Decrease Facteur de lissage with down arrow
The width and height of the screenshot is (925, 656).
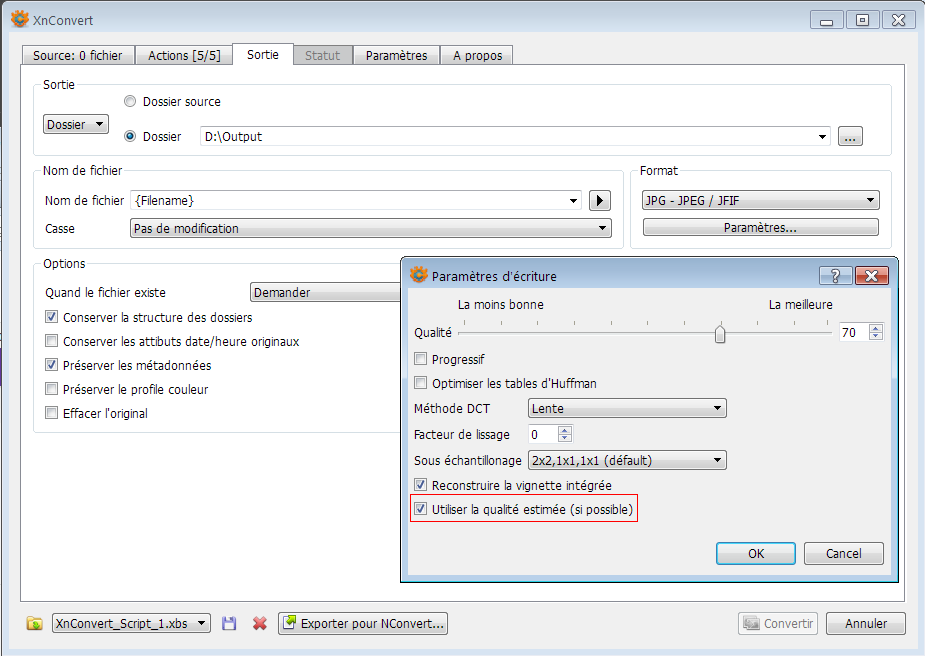565,438
